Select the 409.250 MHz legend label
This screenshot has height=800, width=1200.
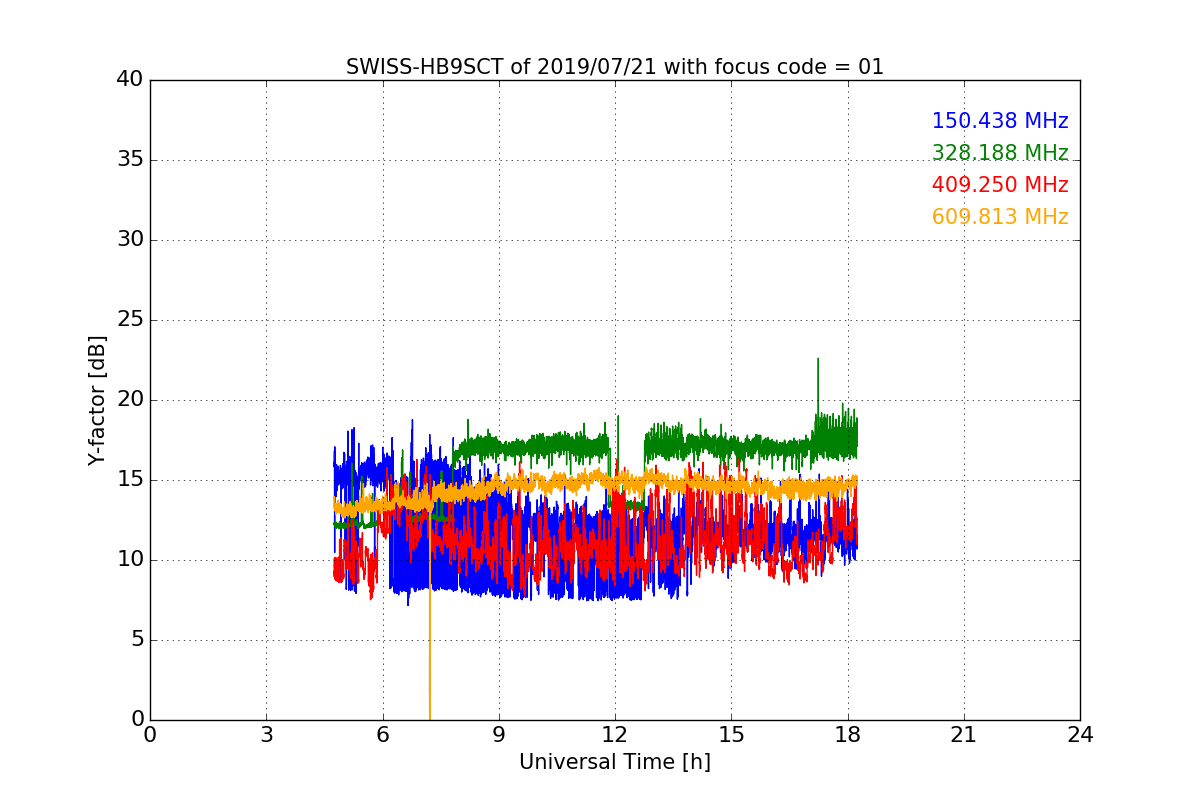click(1000, 185)
